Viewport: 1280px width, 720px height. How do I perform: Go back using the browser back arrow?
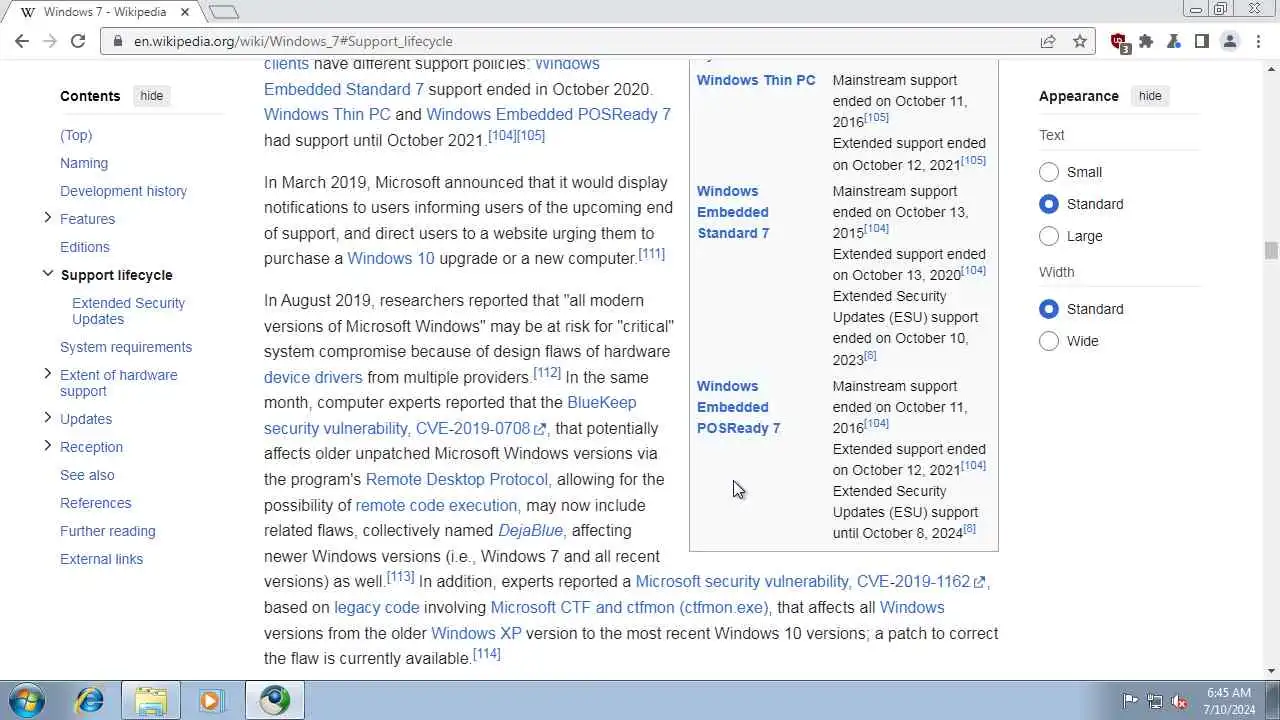[22, 41]
